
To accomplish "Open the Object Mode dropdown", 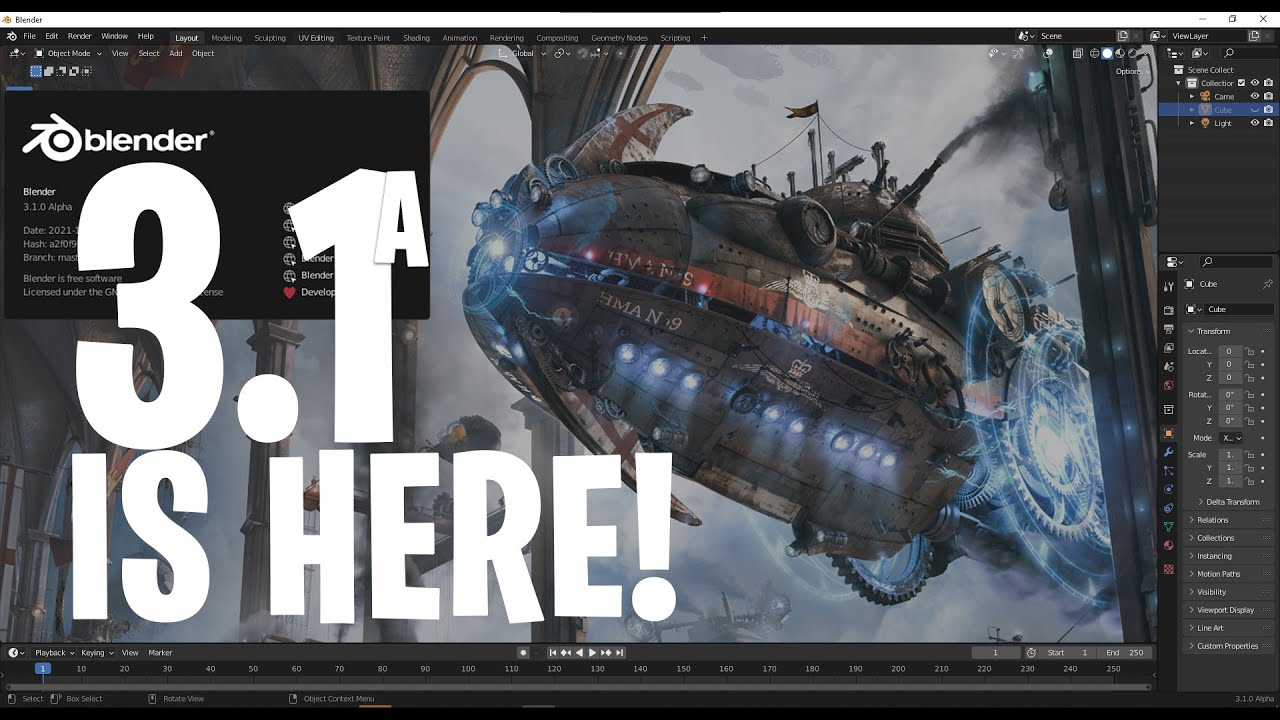I will point(68,53).
